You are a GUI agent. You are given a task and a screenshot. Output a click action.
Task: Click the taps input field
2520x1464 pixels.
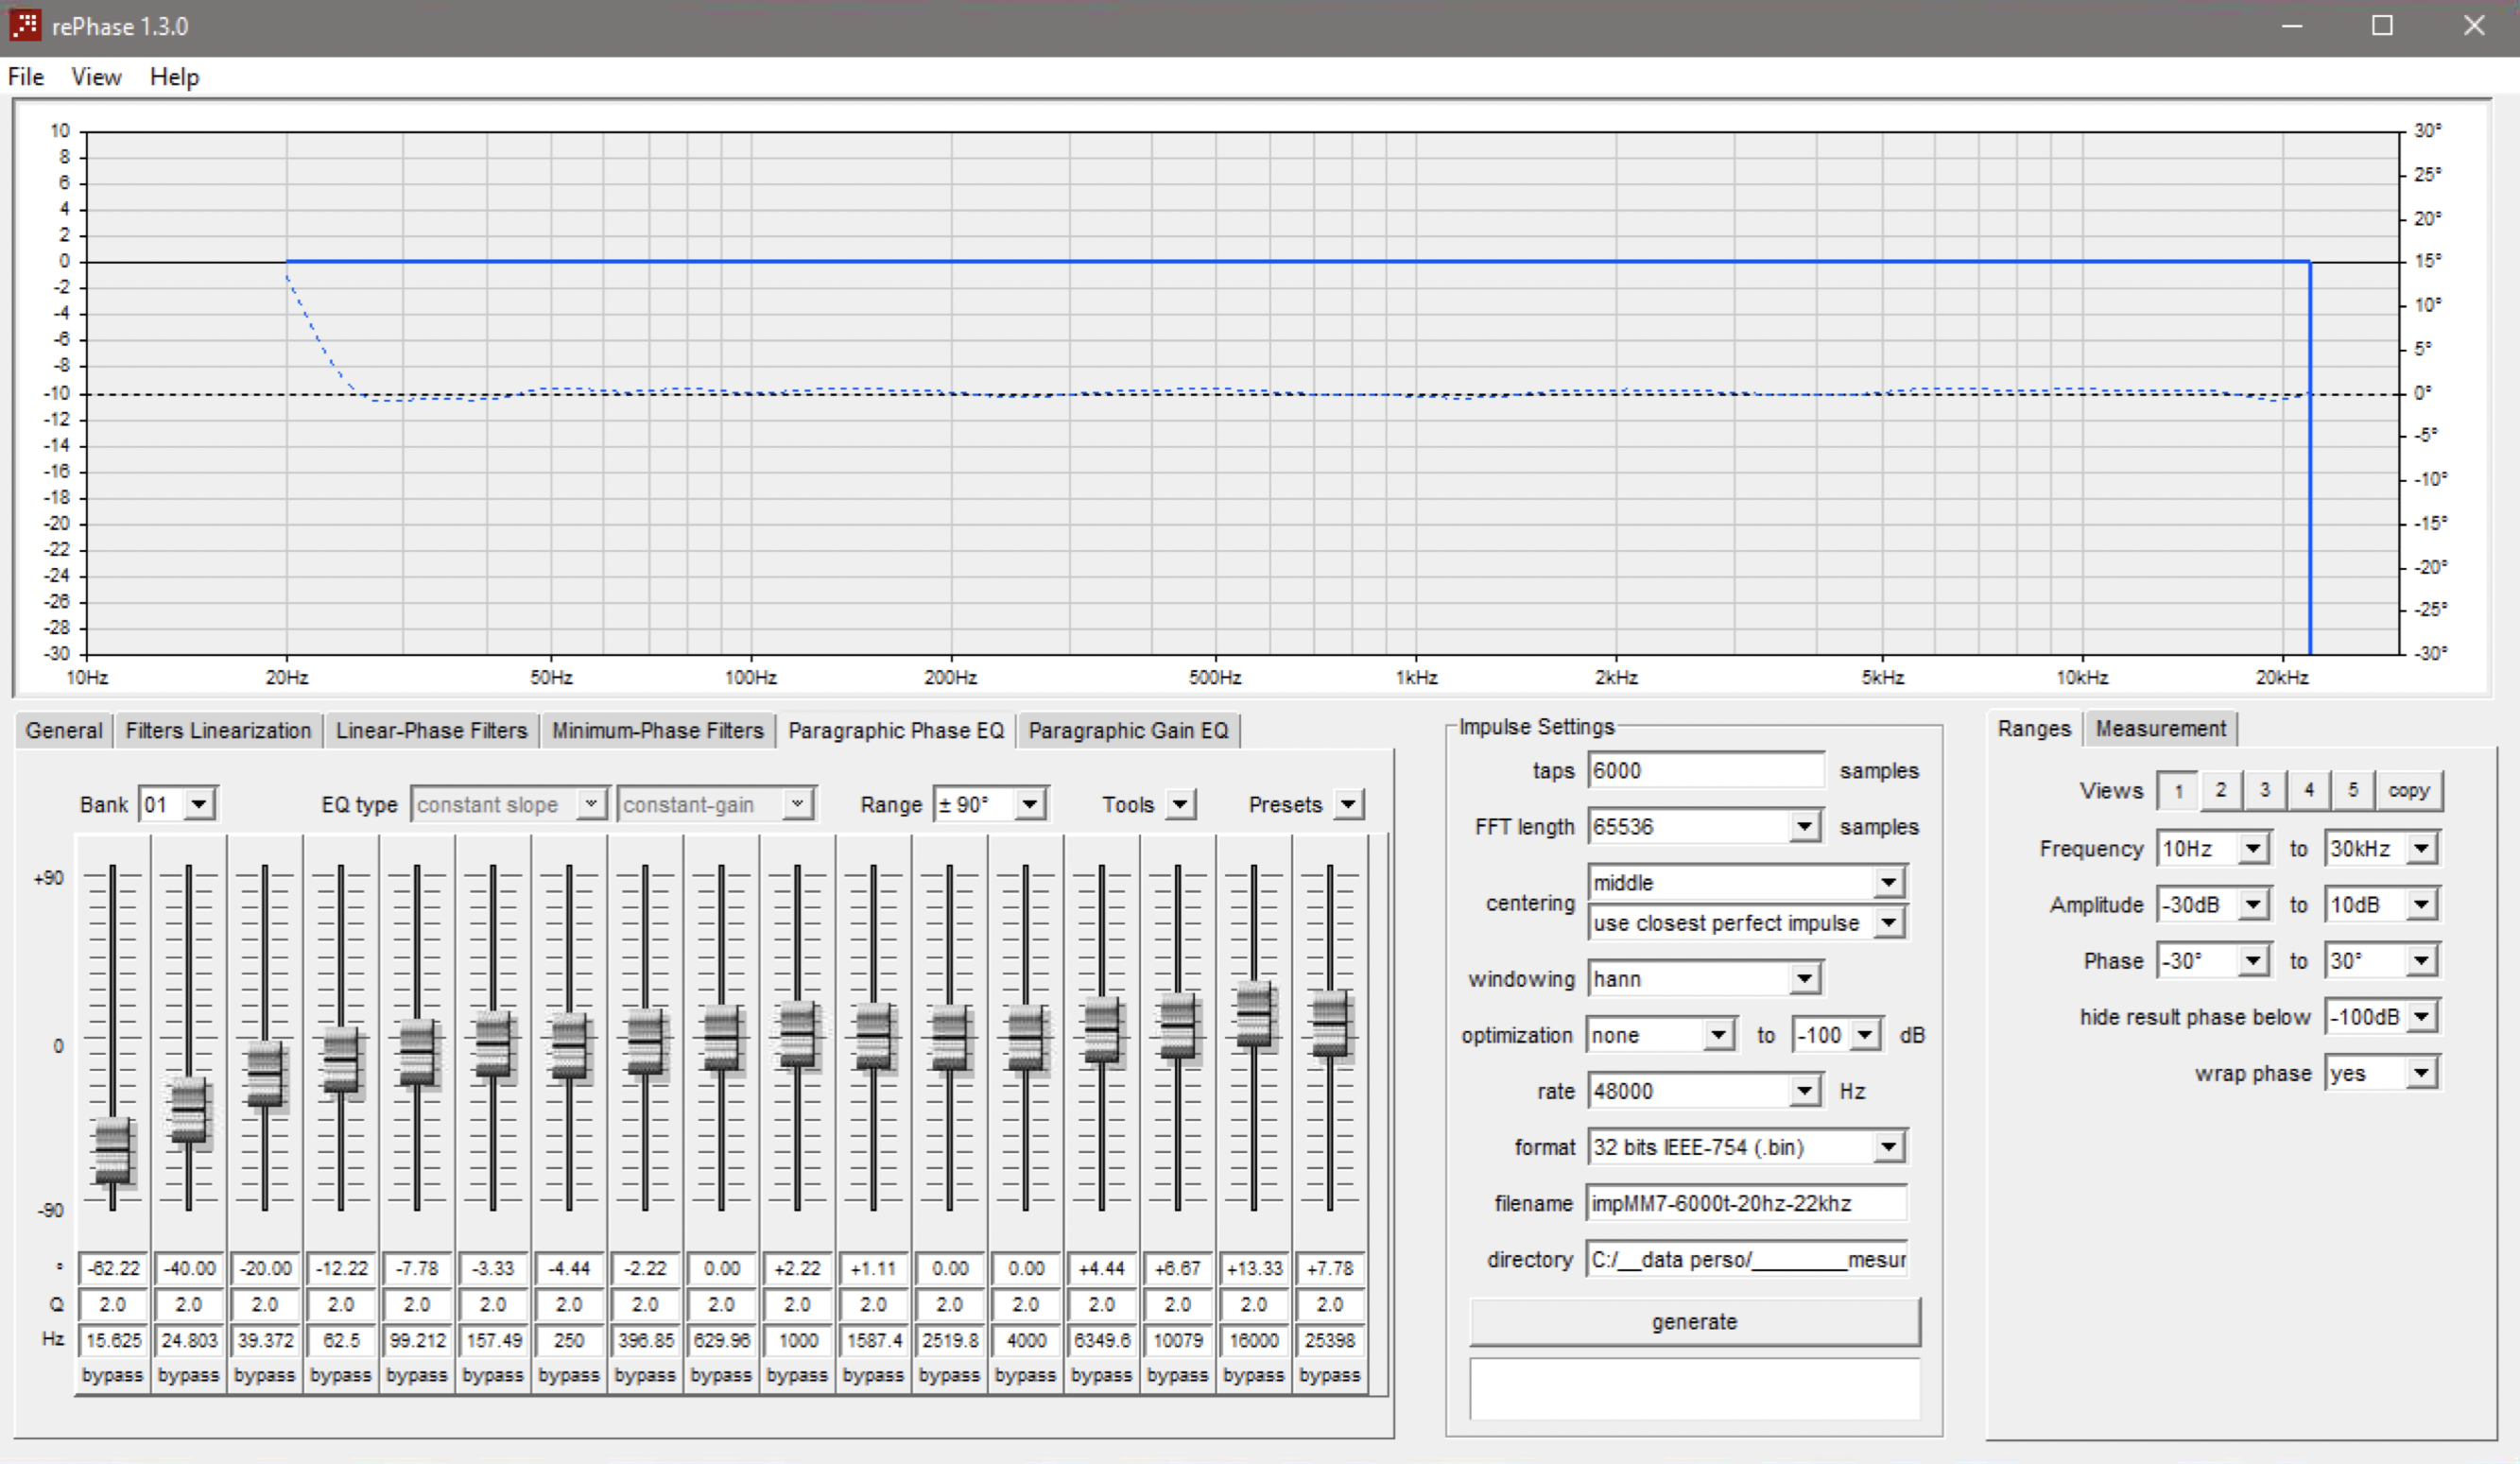point(1705,770)
